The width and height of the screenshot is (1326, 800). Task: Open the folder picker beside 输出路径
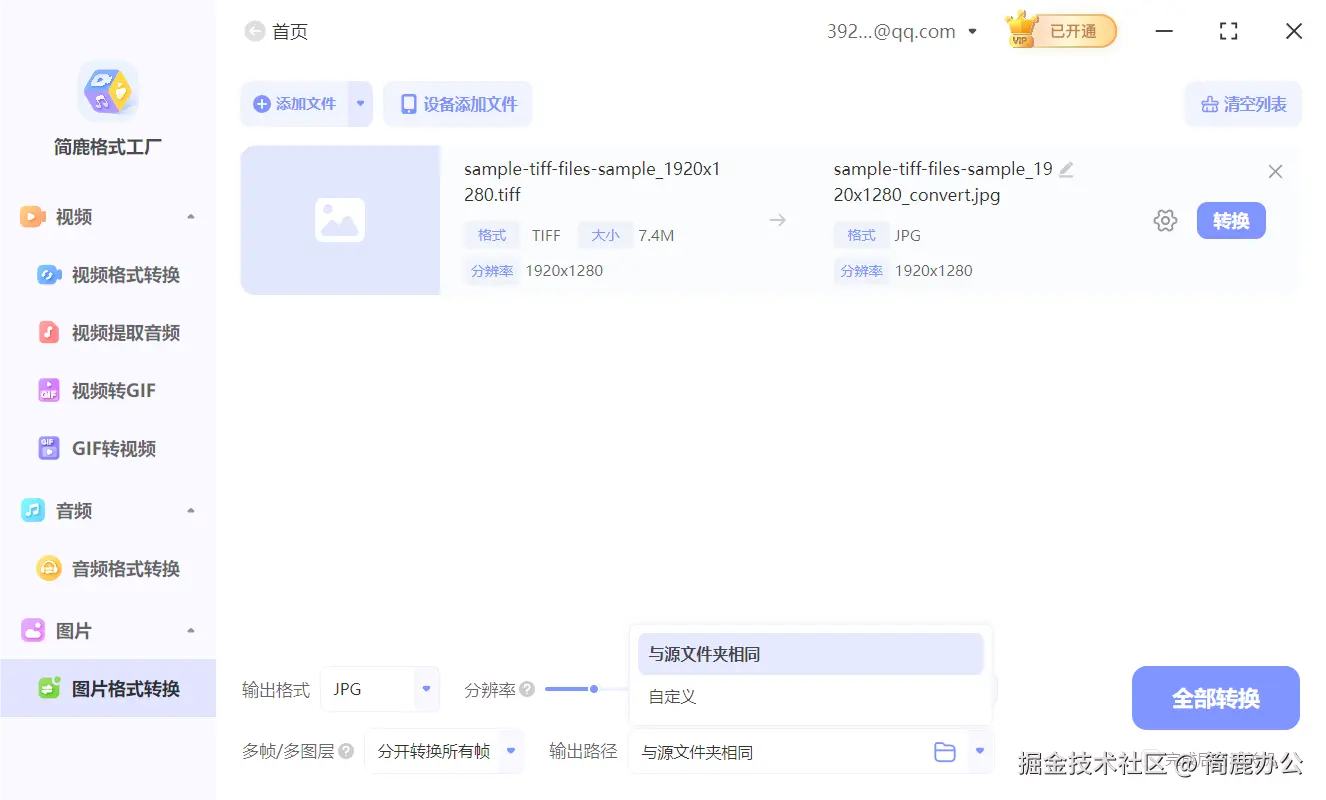[x=944, y=751]
